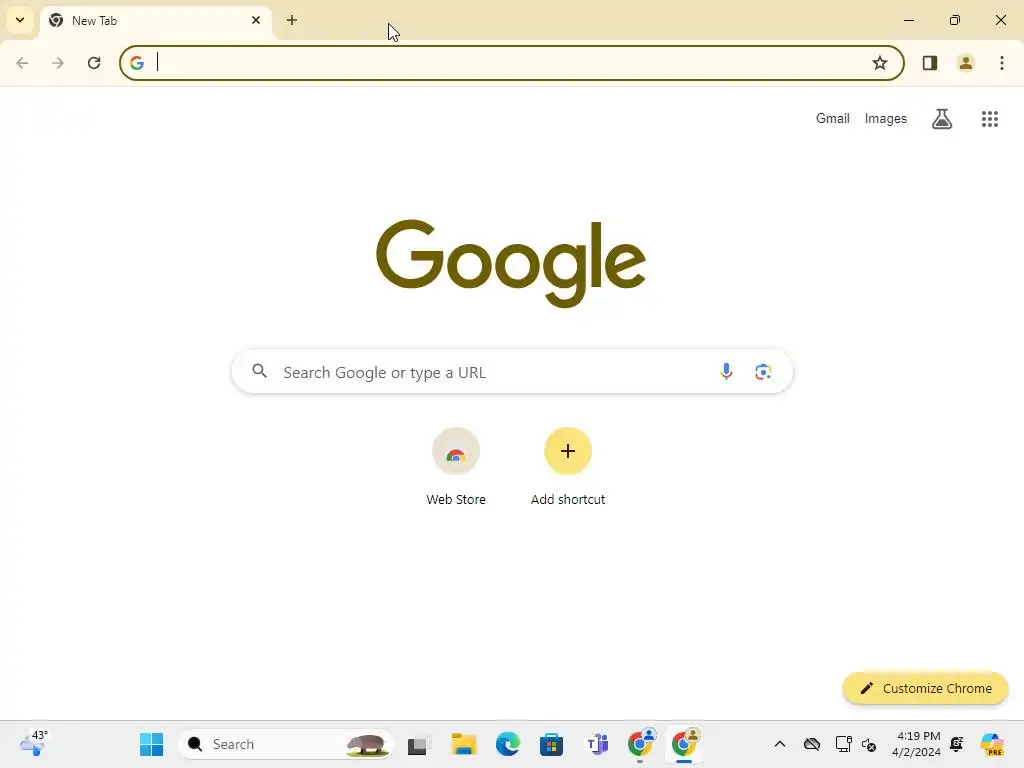Screen dimensions: 1024x768
Task: Open the Google apps grid
Action: pyautogui.click(x=990, y=119)
